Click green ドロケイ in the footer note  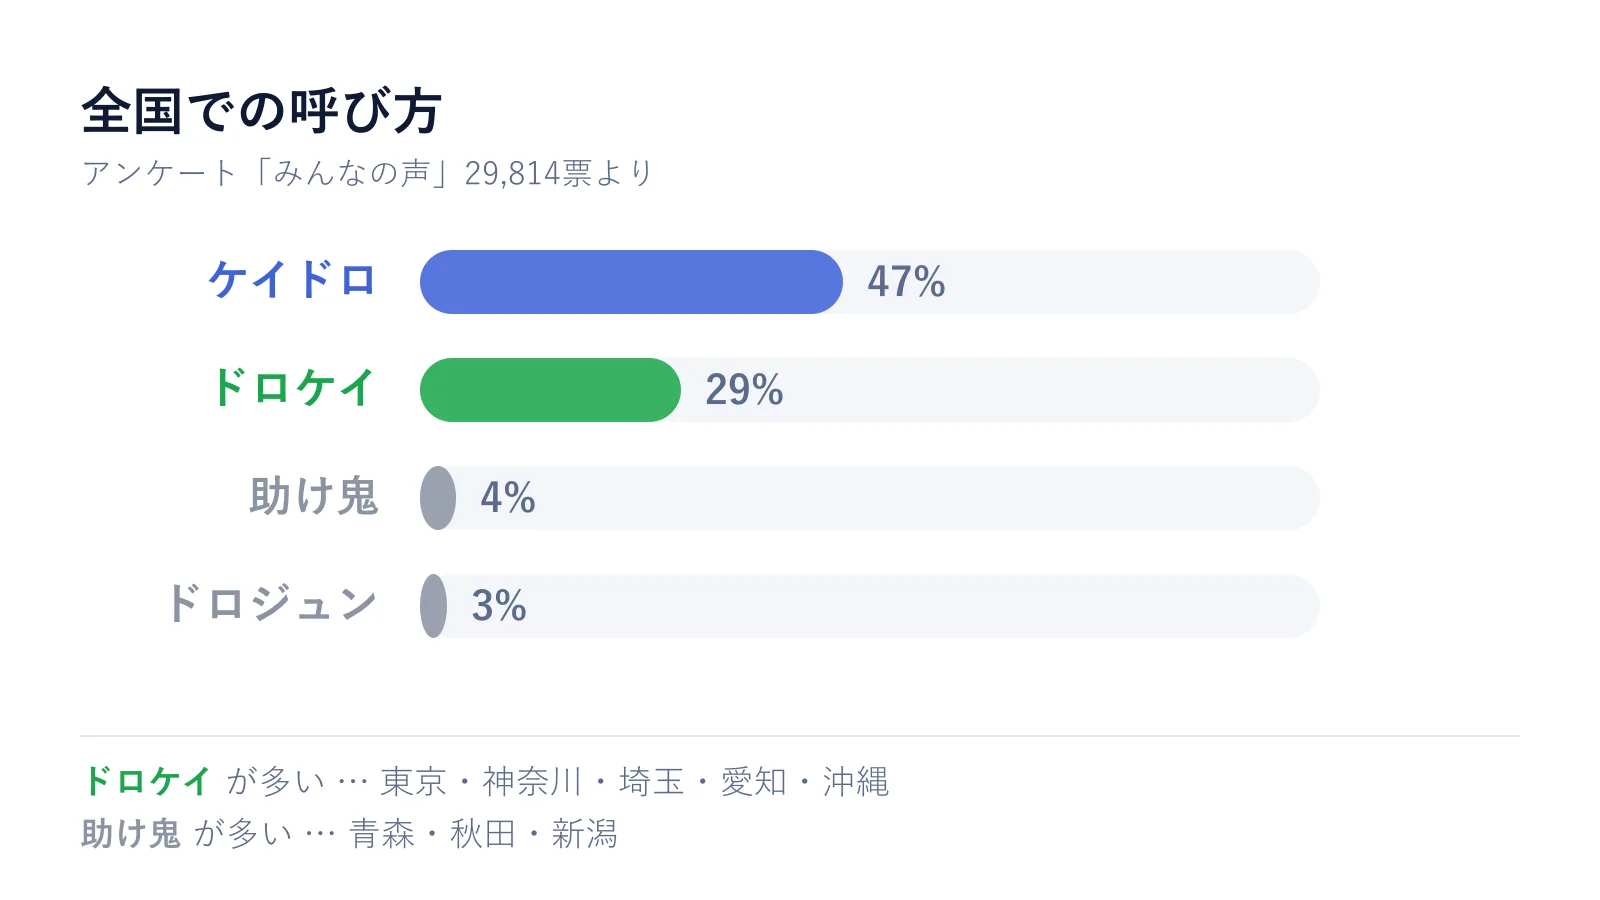pos(147,781)
